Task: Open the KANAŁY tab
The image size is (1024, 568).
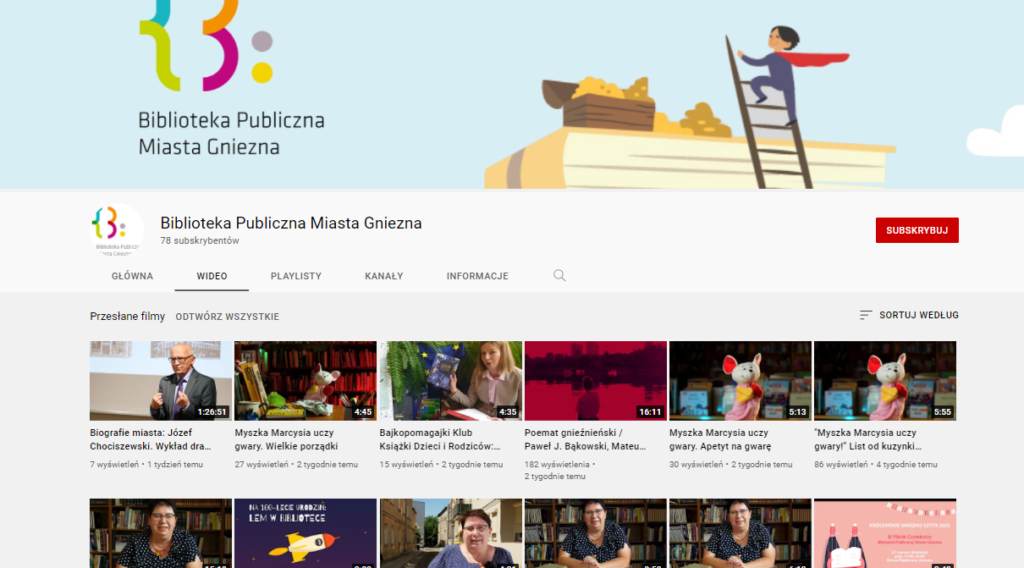Action: [x=384, y=276]
